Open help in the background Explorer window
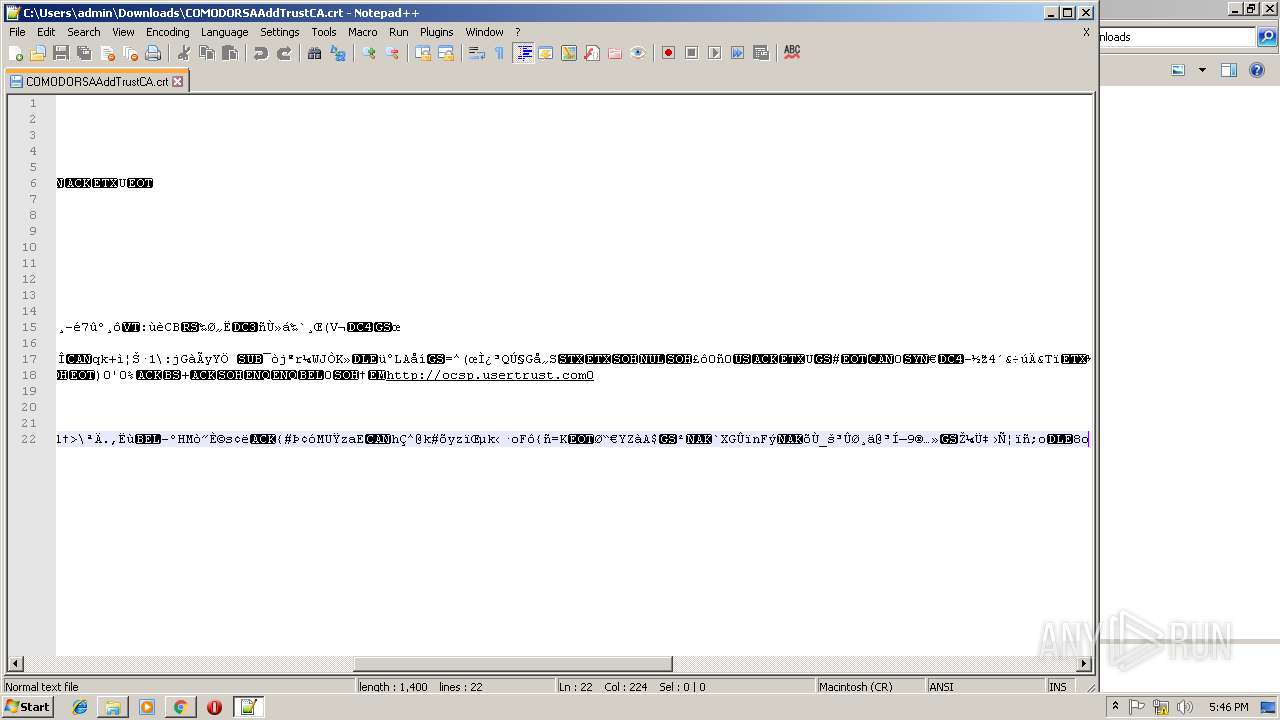 pyautogui.click(x=1257, y=70)
